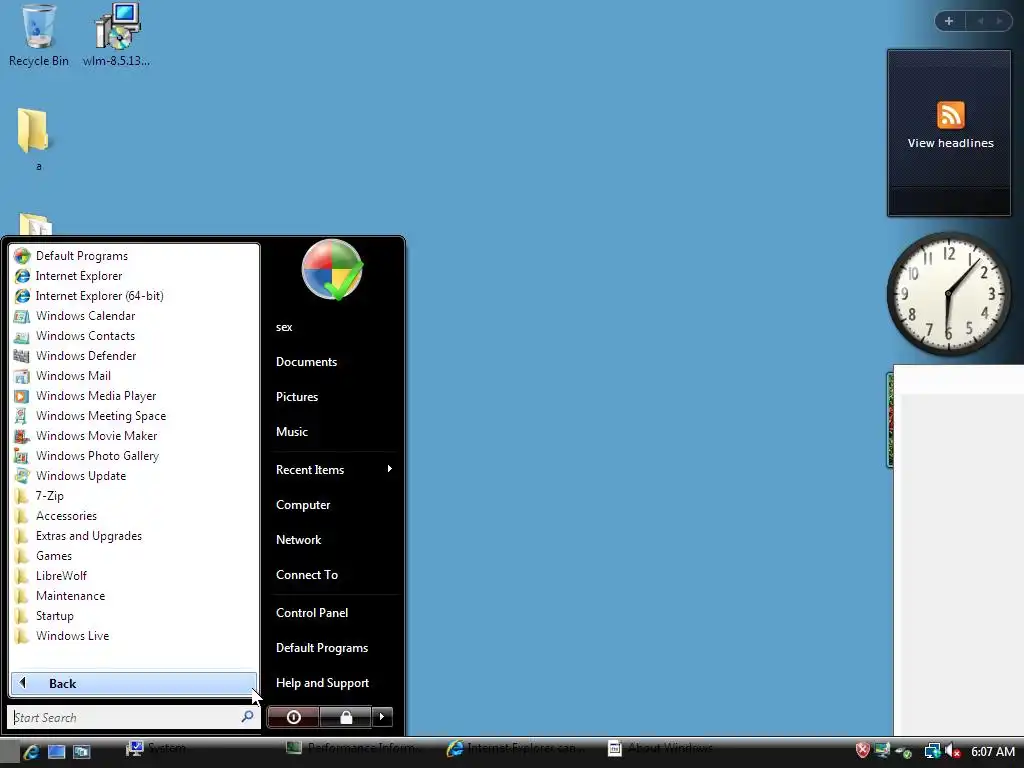Expand the Maintenance folder

point(134,596)
